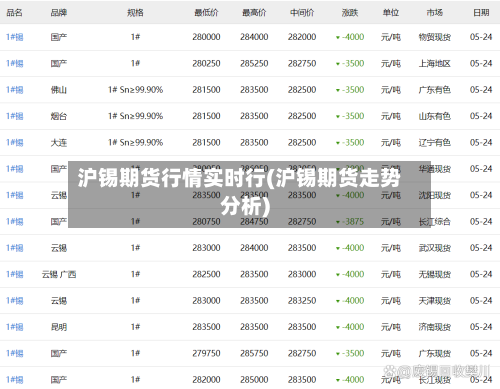Open the 1#锡 link in the 广东现货 row
This screenshot has height=389, width=500.
15,353
